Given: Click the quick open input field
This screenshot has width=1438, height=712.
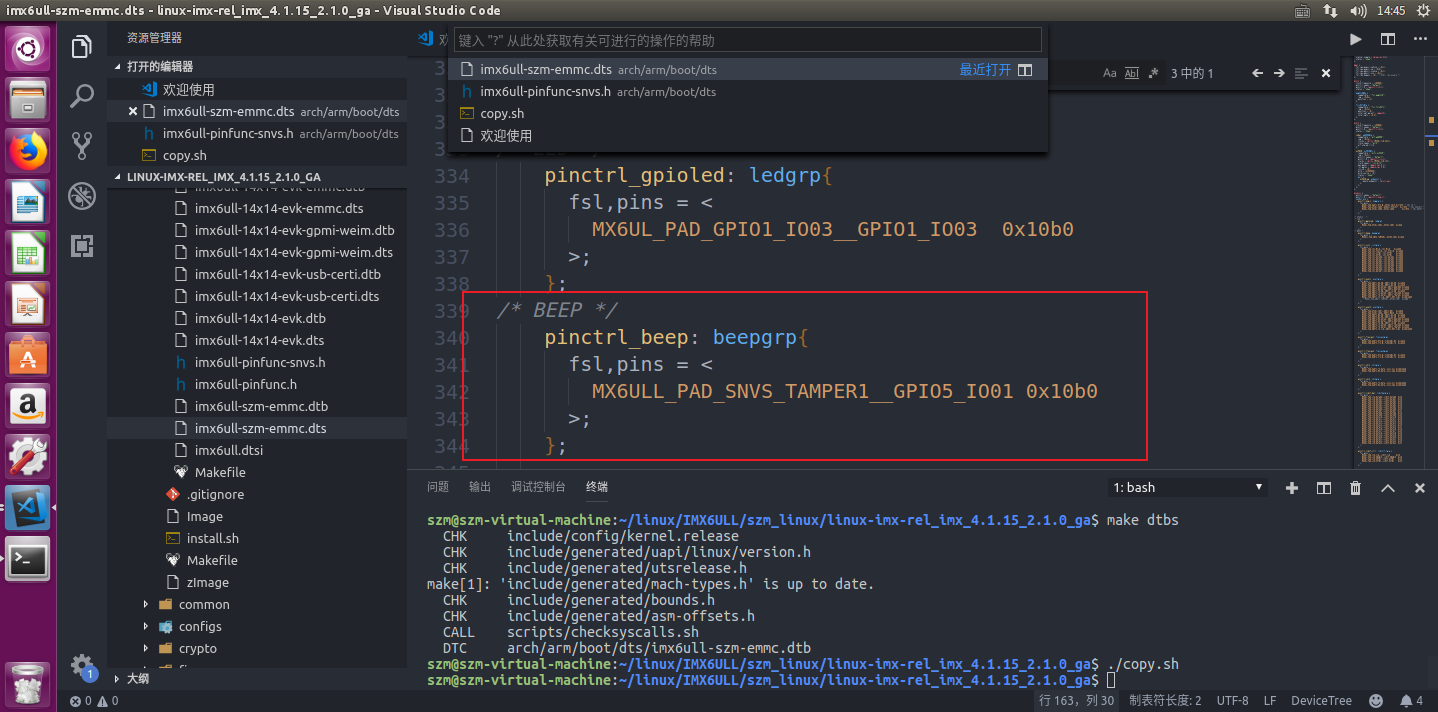Looking at the screenshot, I should pos(748,40).
